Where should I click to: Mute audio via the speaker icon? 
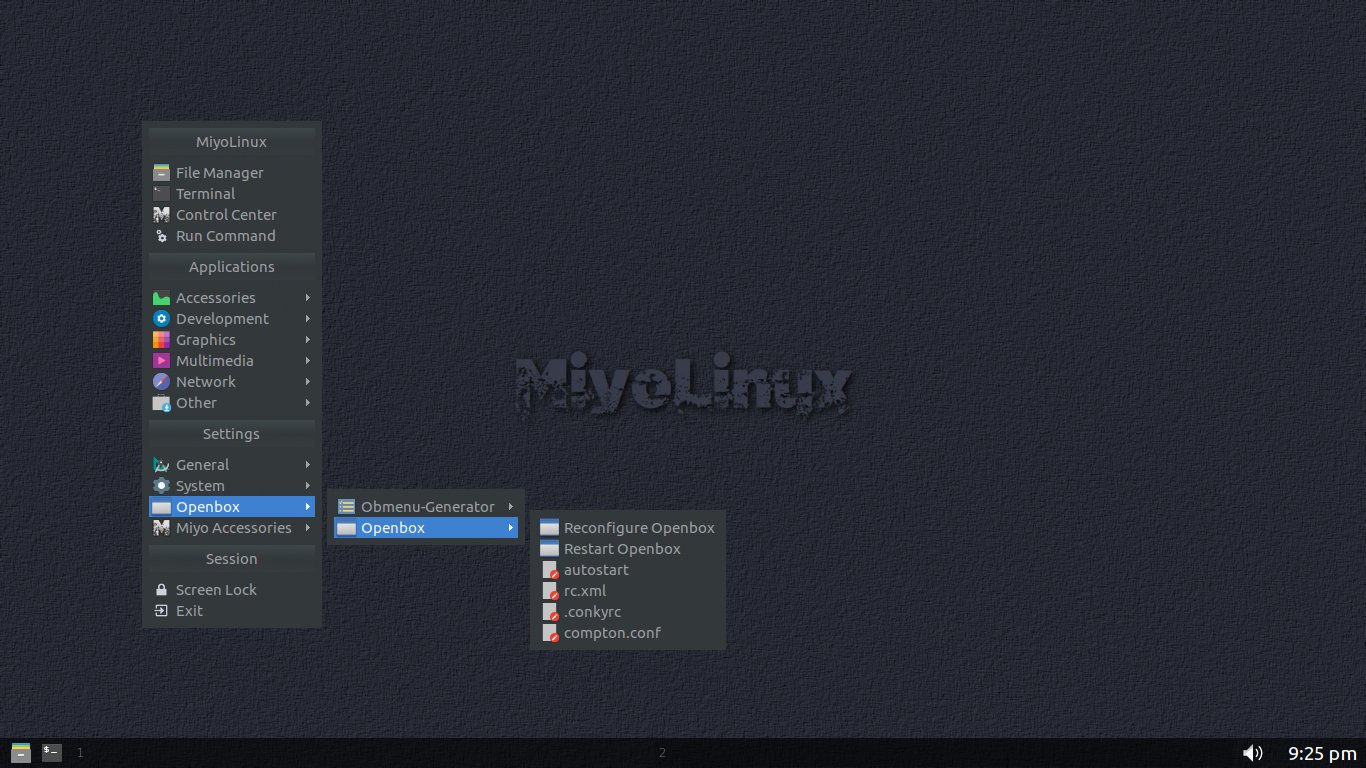[1252, 752]
